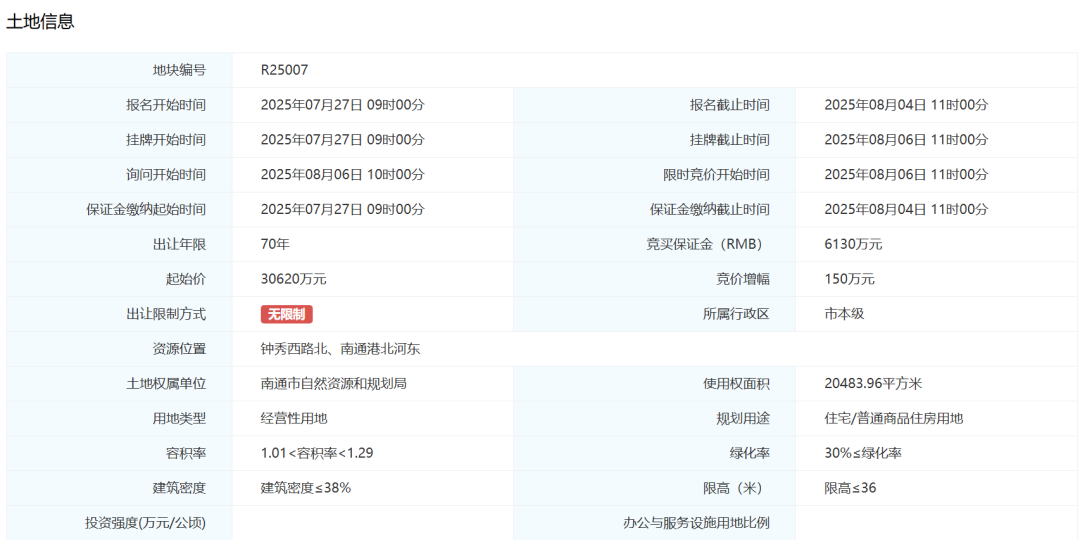
Task: Click the 出让限制方式 label
Action: (x=166, y=314)
